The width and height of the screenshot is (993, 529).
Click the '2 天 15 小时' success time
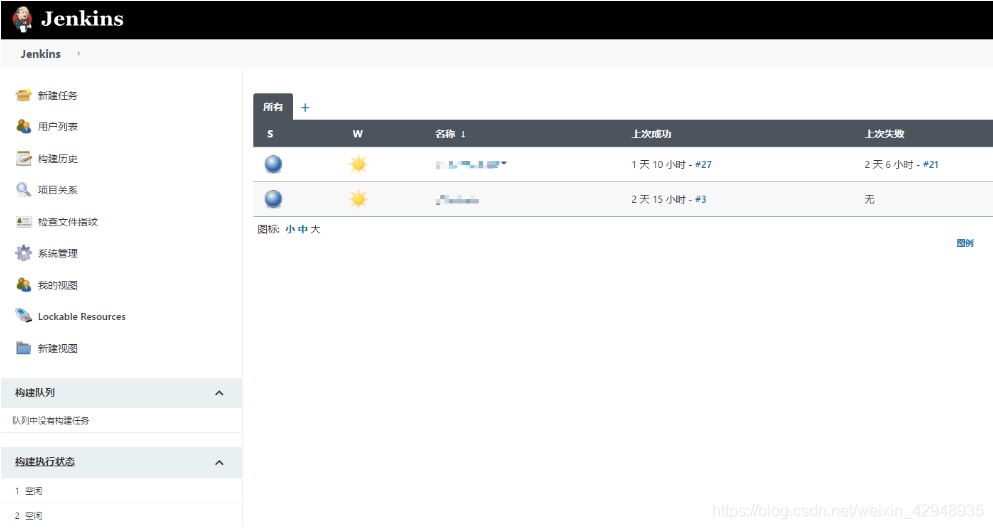pos(659,200)
